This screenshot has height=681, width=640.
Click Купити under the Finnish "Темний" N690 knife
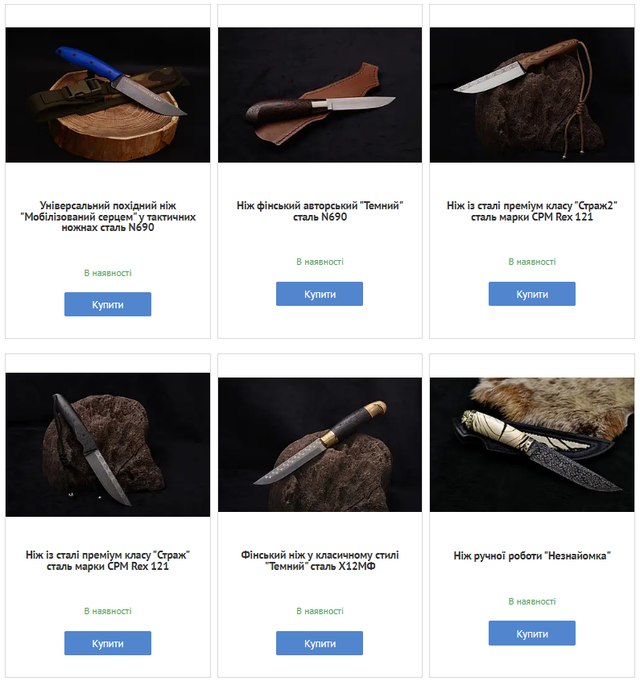[320, 294]
